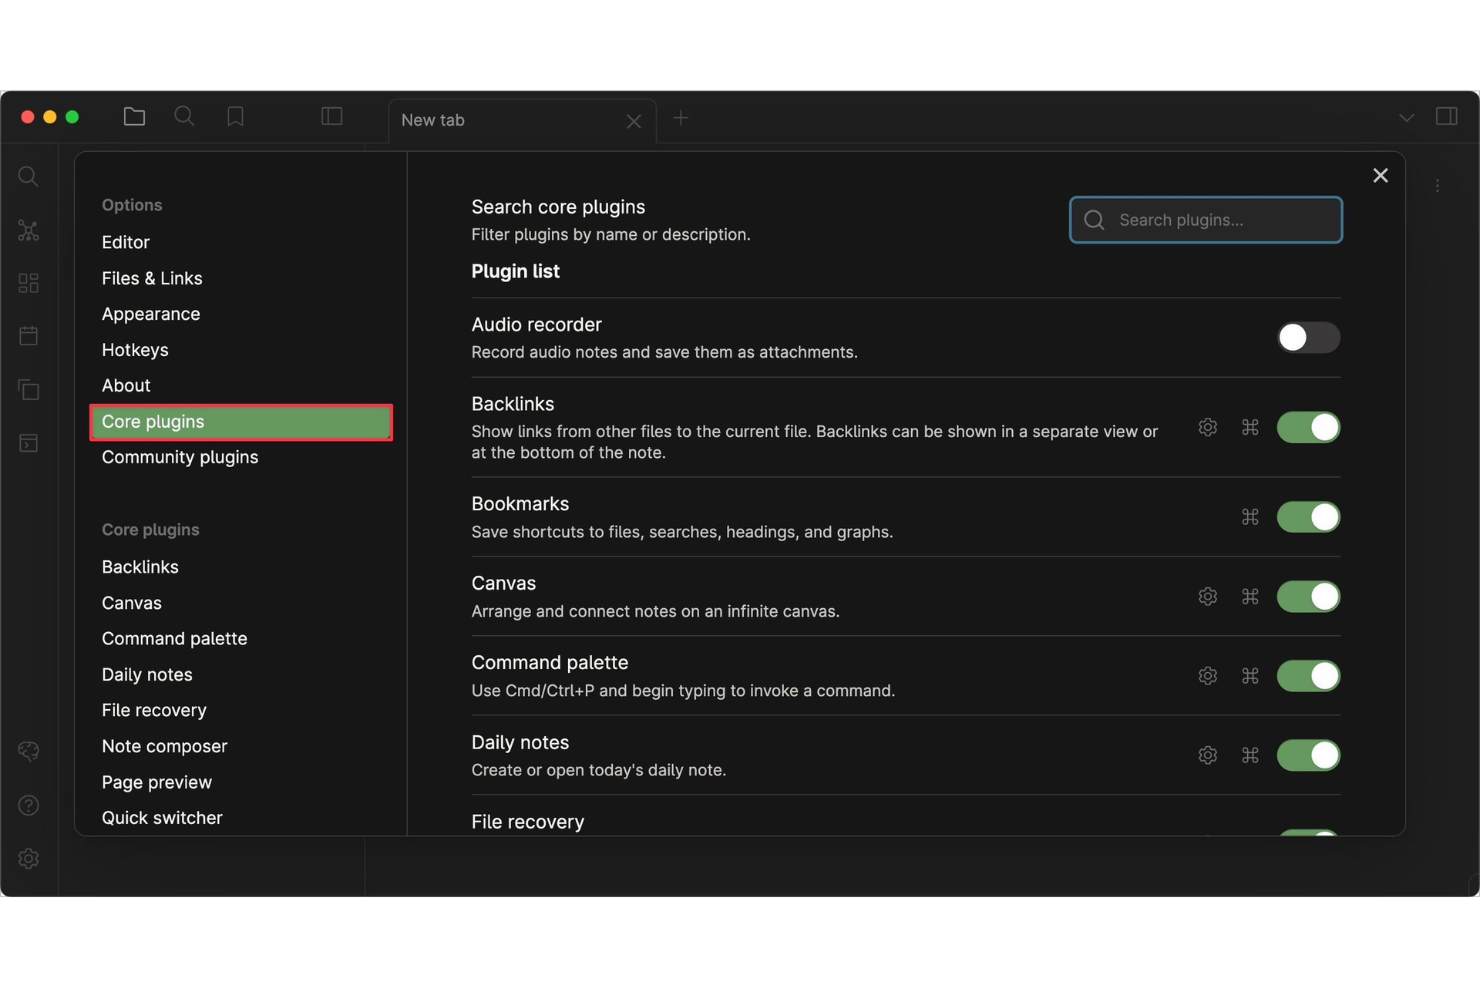Image resolution: width=1480 pixels, height=987 pixels.
Task: Go to Note composer plugin settings
Action: [164, 746]
